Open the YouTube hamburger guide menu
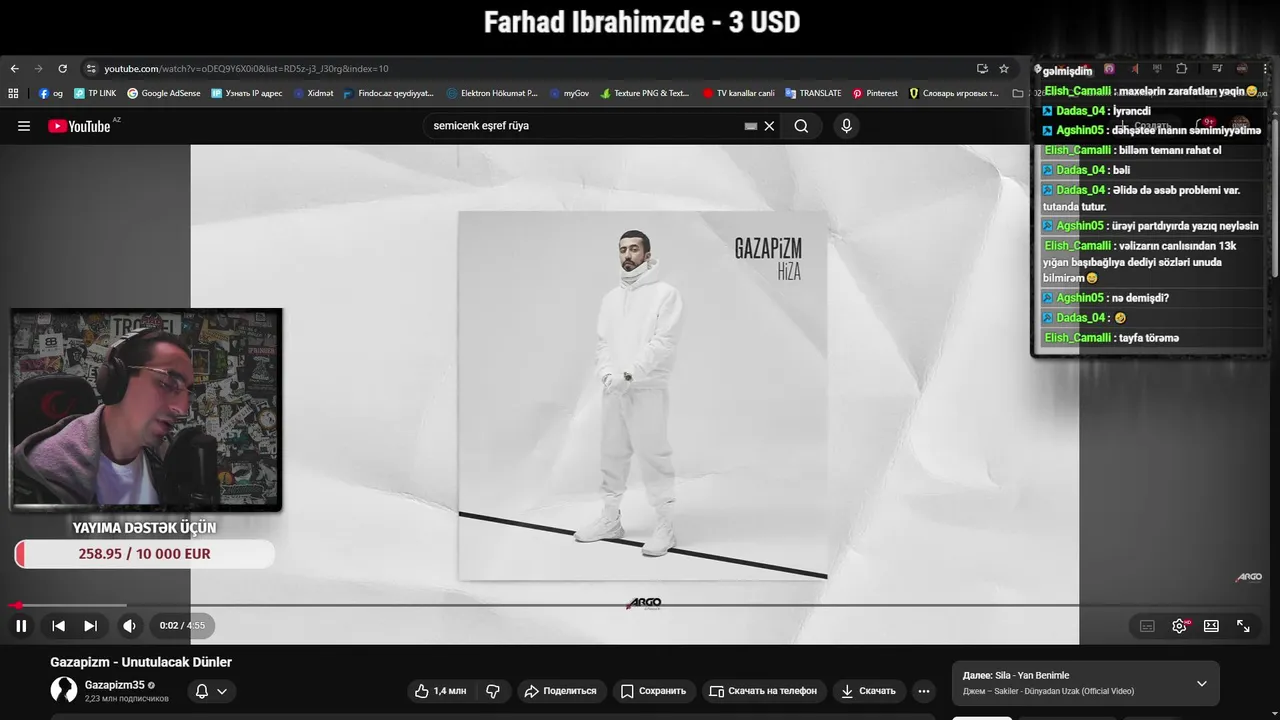Image resolution: width=1280 pixels, height=720 pixels. [x=24, y=126]
